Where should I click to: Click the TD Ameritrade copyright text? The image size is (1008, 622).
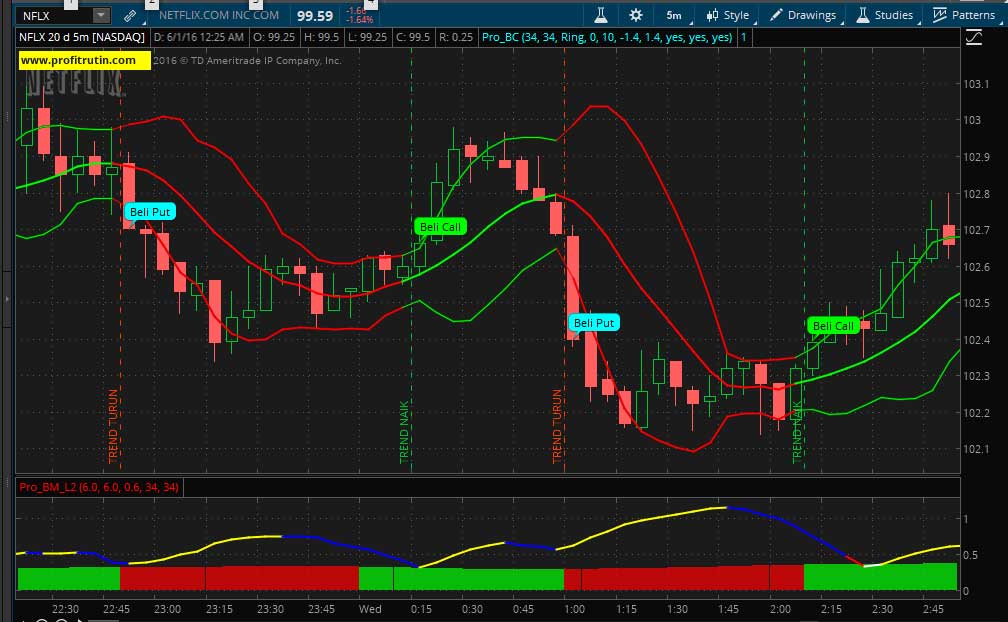248,60
